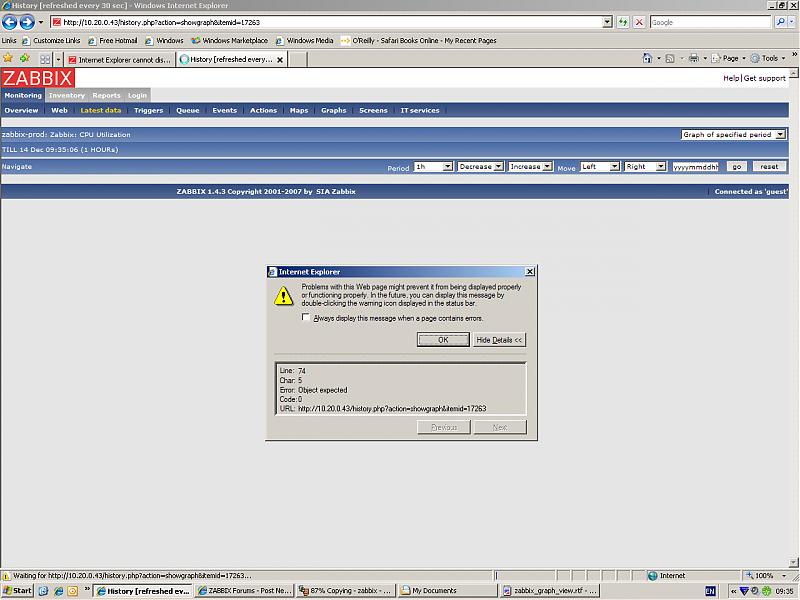800x600 pixels.
Task: Open O'Reilly Safari Books Online link
Action: pyautogui.click(x=419, y=40)
